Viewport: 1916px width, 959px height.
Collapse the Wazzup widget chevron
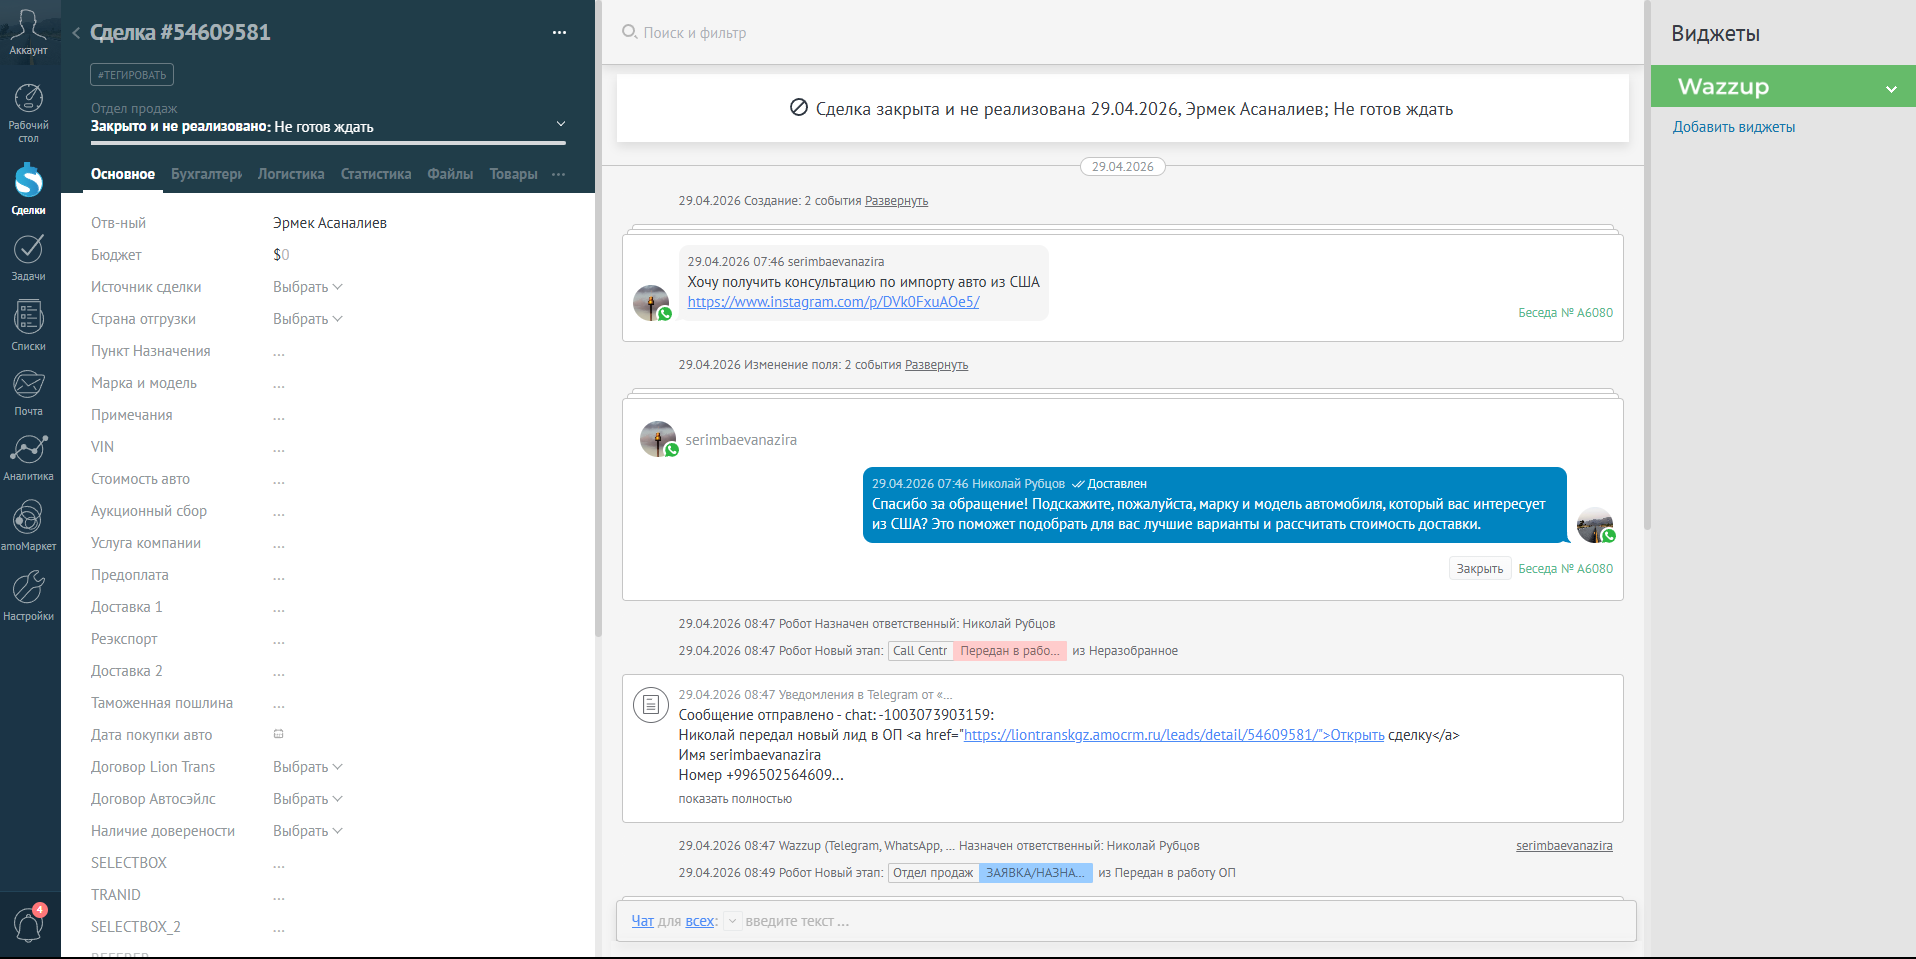click(1891, 89)
